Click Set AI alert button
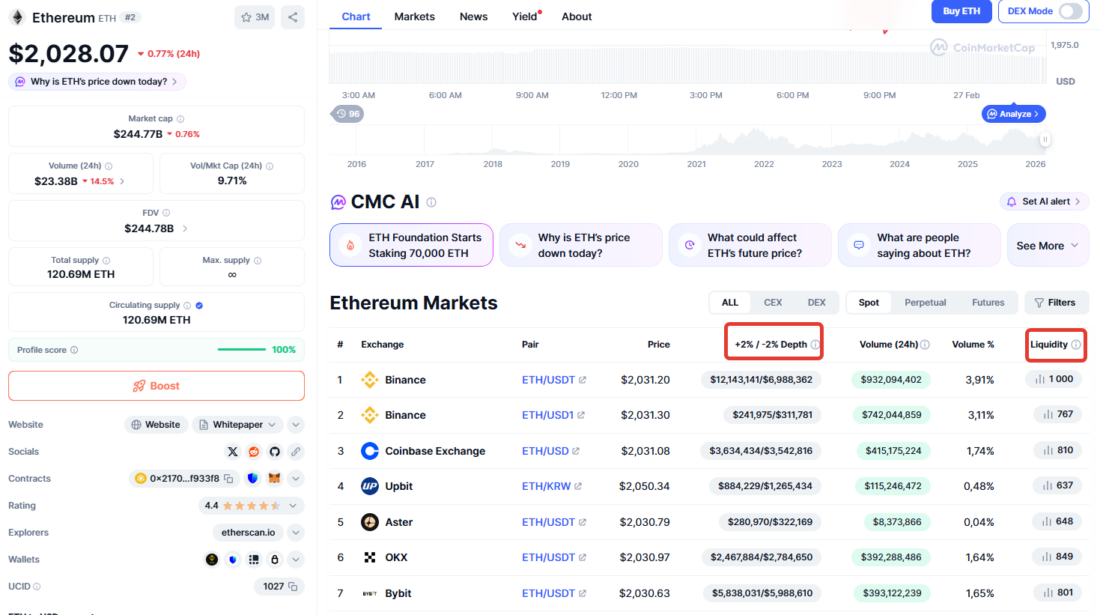 coord(1044,202)
